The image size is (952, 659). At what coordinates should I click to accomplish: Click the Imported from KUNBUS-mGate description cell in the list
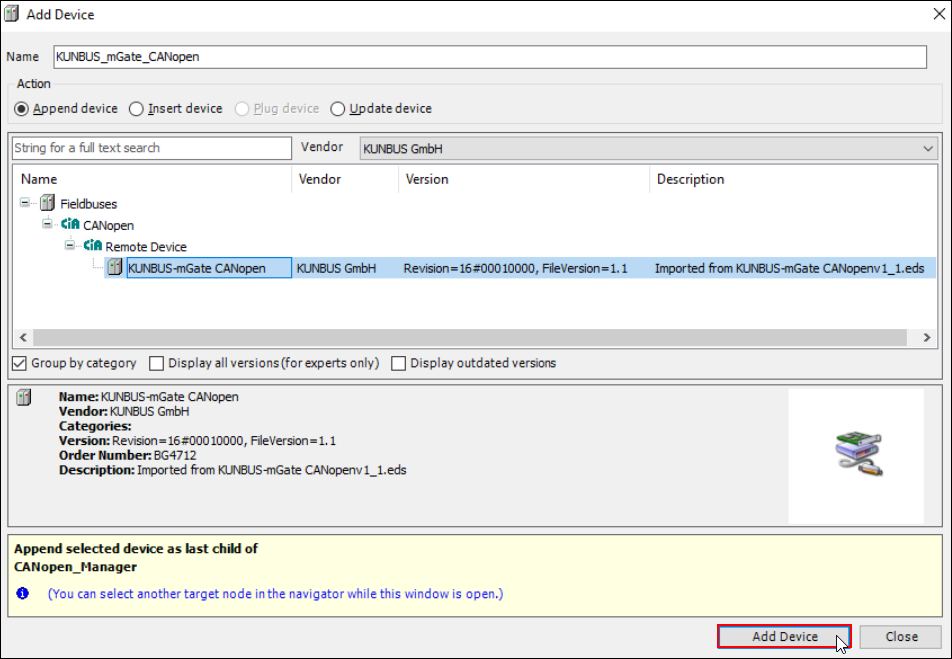tap(789, 268)
